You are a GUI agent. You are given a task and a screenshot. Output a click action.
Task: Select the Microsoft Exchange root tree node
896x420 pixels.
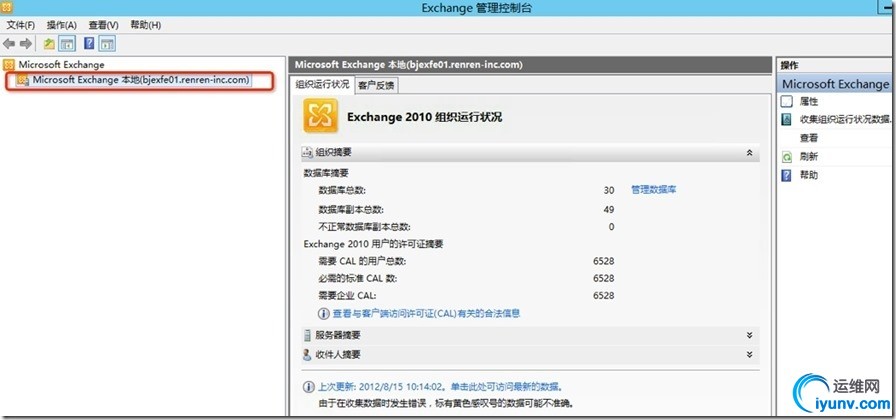pyautogui.click(x=61, y=65)
